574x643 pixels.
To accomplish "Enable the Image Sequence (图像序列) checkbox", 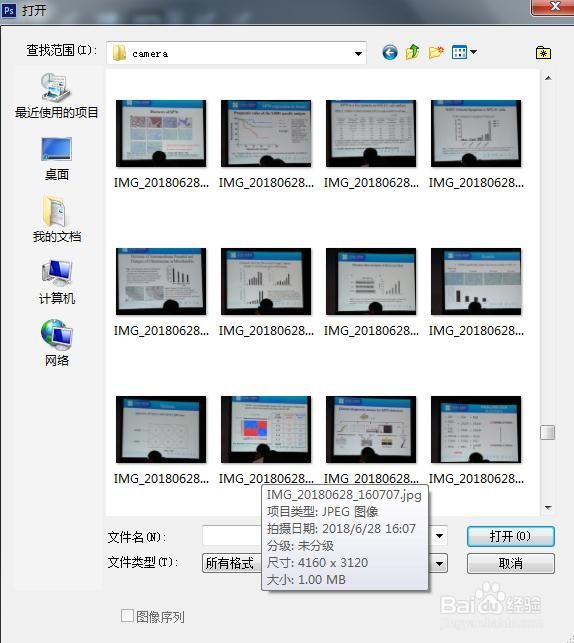I will (128, 616).
